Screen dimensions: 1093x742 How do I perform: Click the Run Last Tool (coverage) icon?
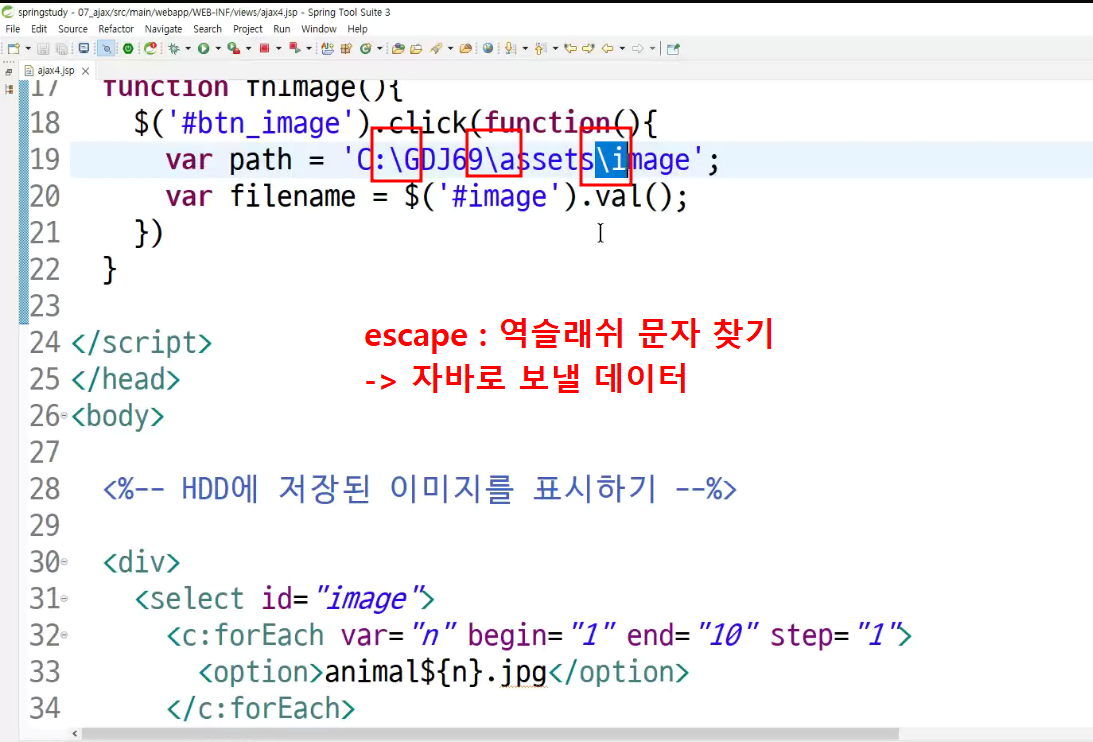click(x=234, y=49)
